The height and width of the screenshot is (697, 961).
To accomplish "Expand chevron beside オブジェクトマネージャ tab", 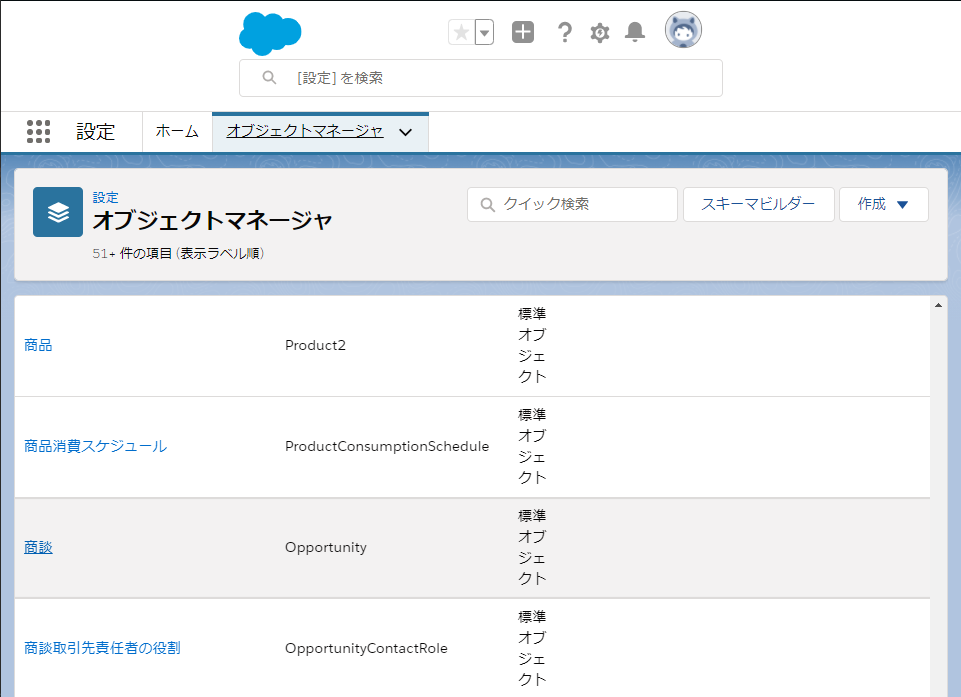I will coord(406,132).
